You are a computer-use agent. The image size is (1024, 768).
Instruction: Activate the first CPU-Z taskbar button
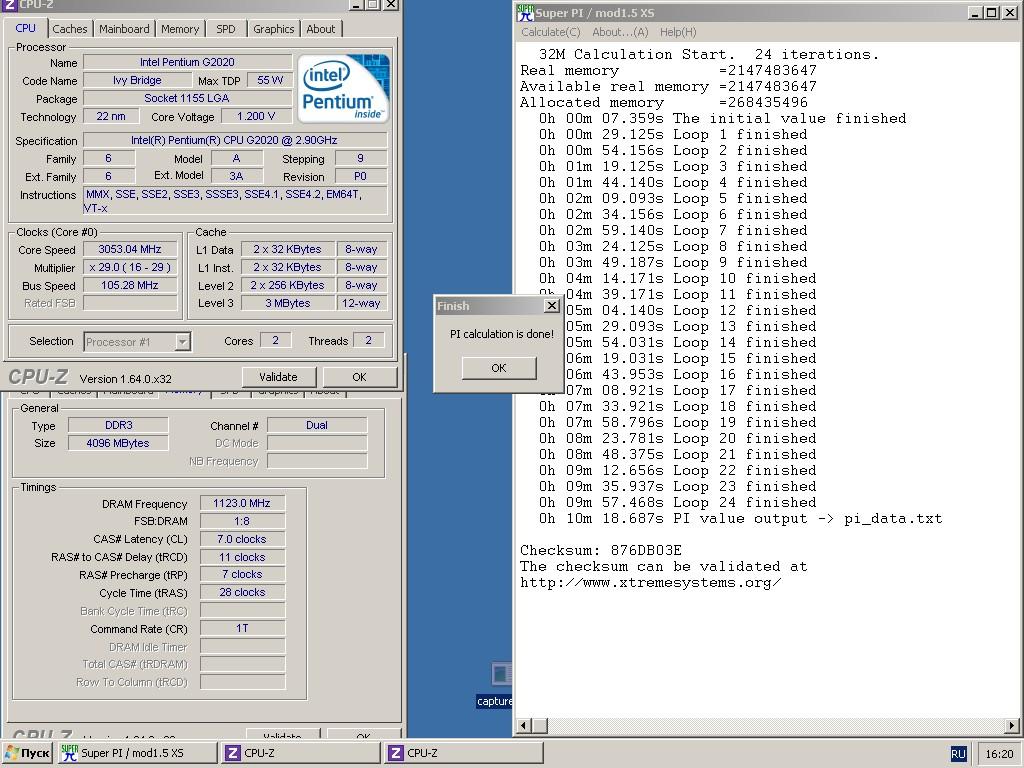point(300,753)
